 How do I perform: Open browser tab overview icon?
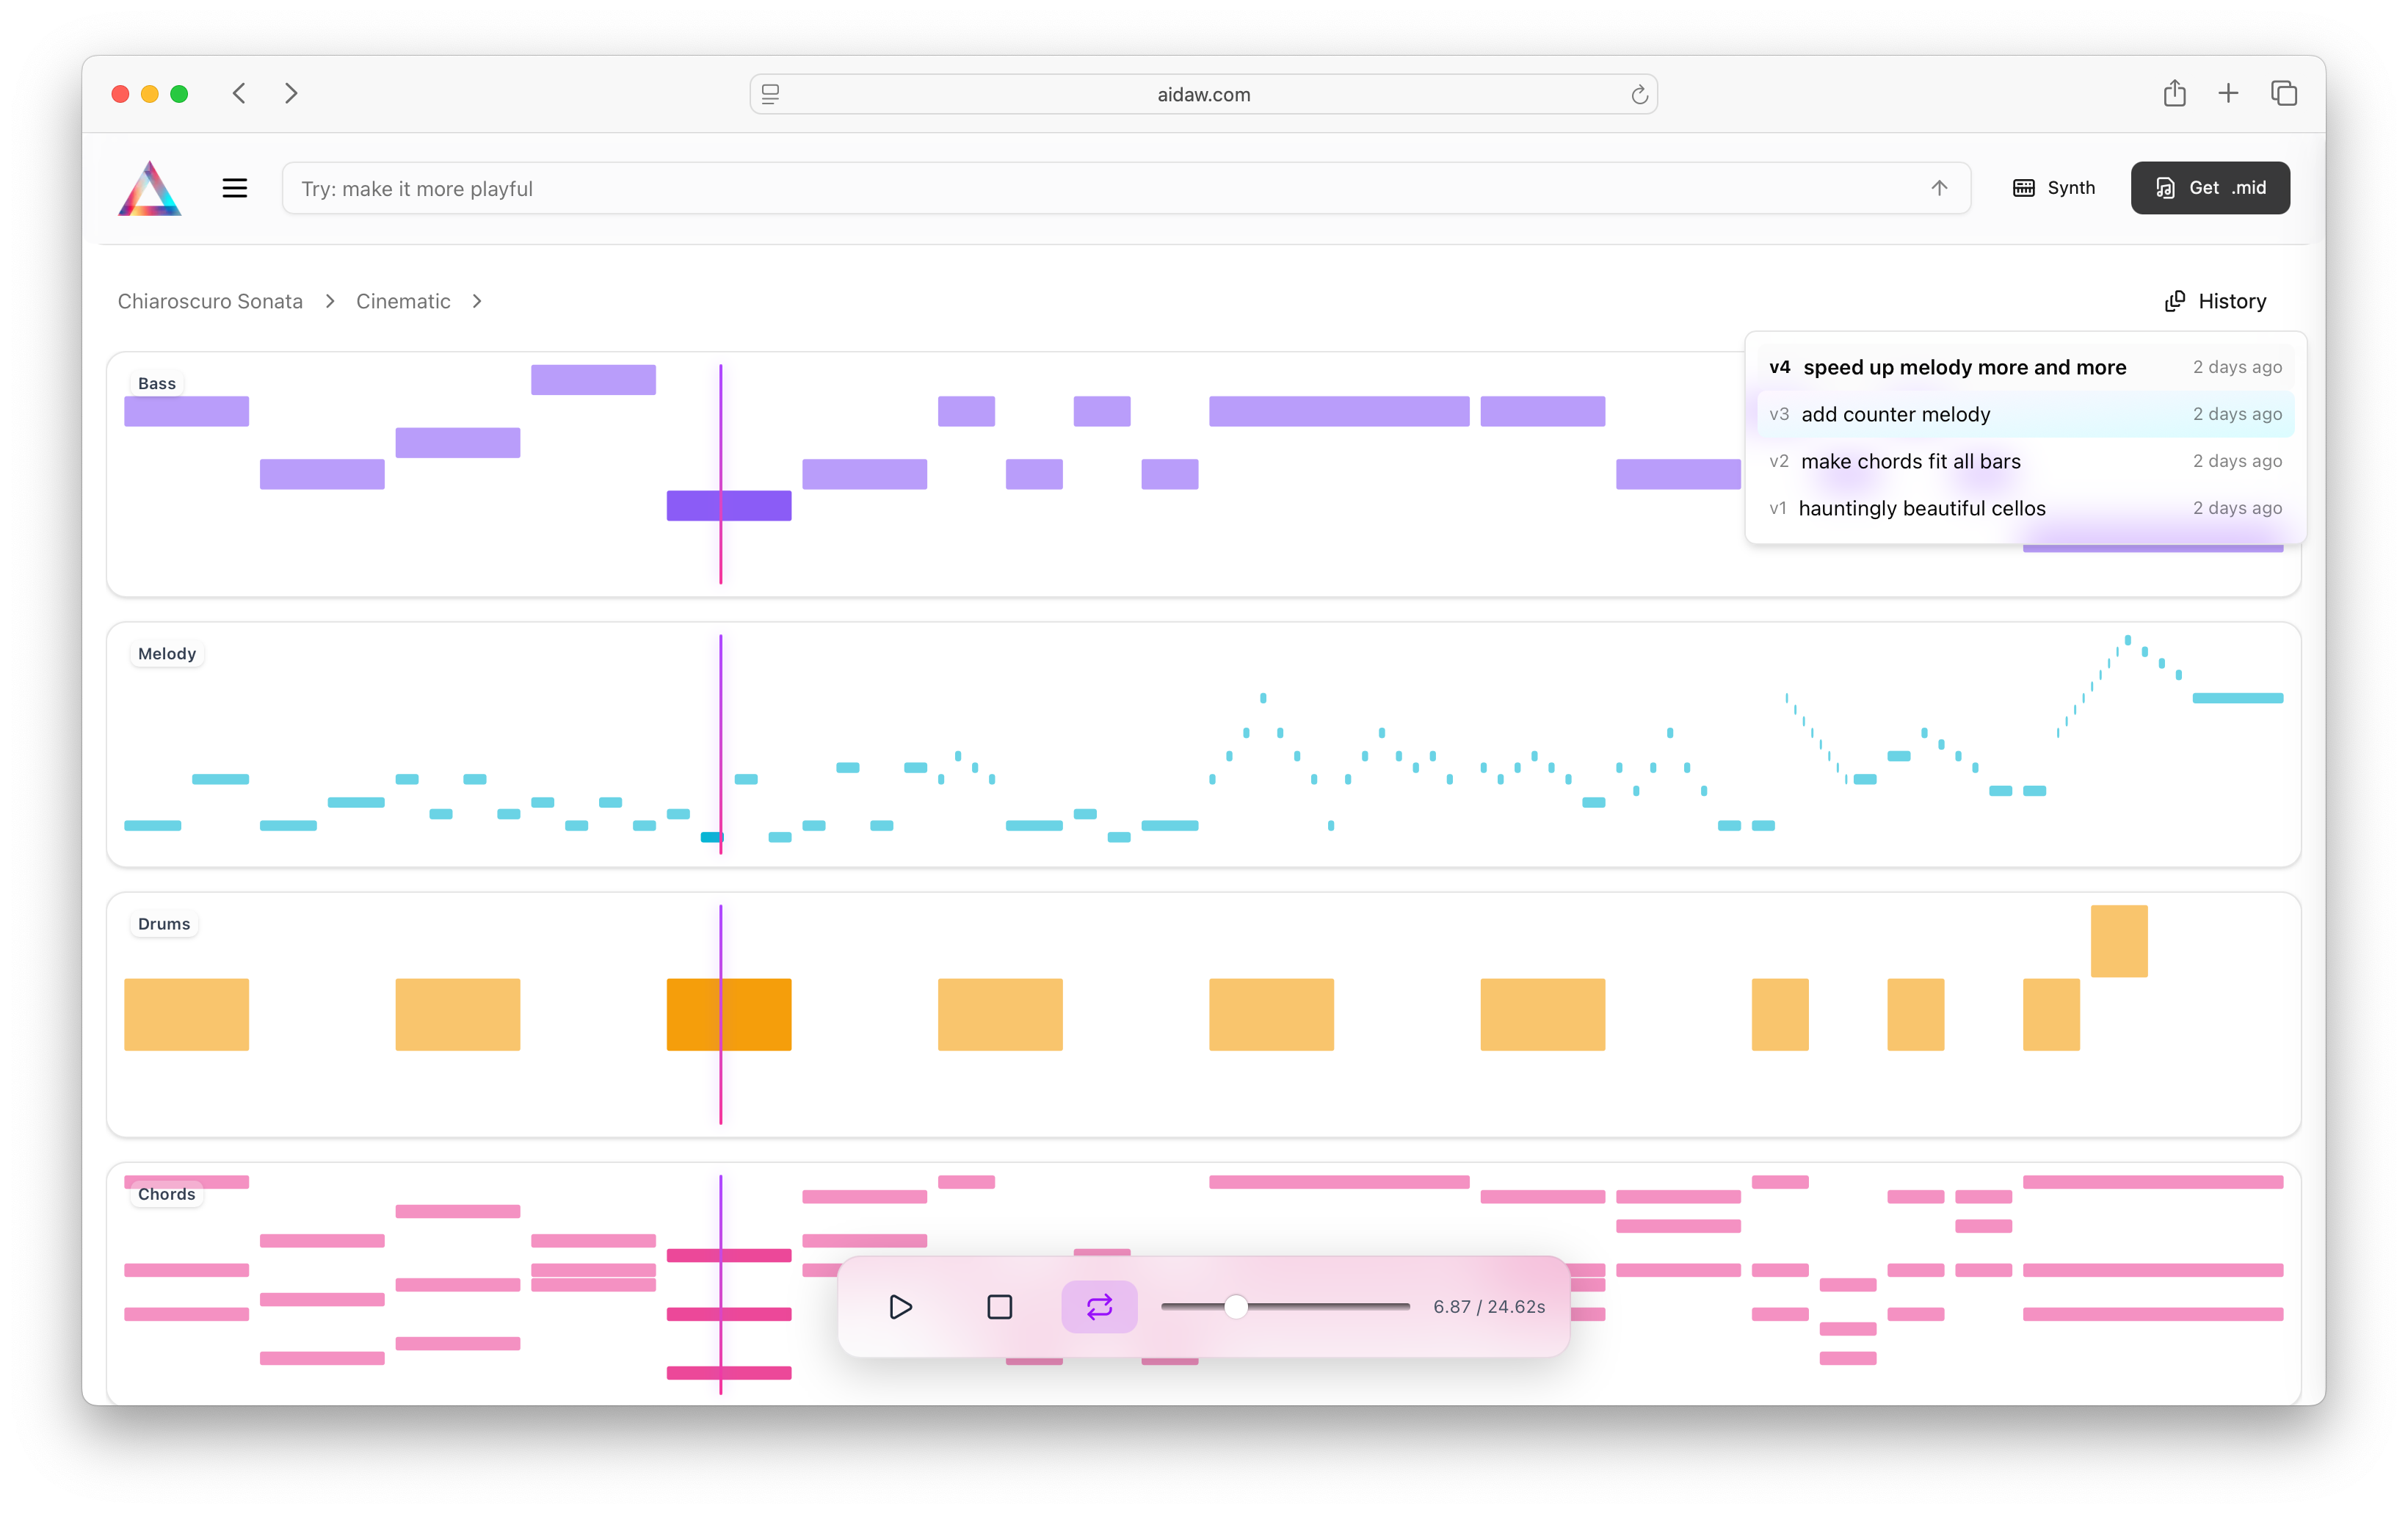tap(2283, 94)
